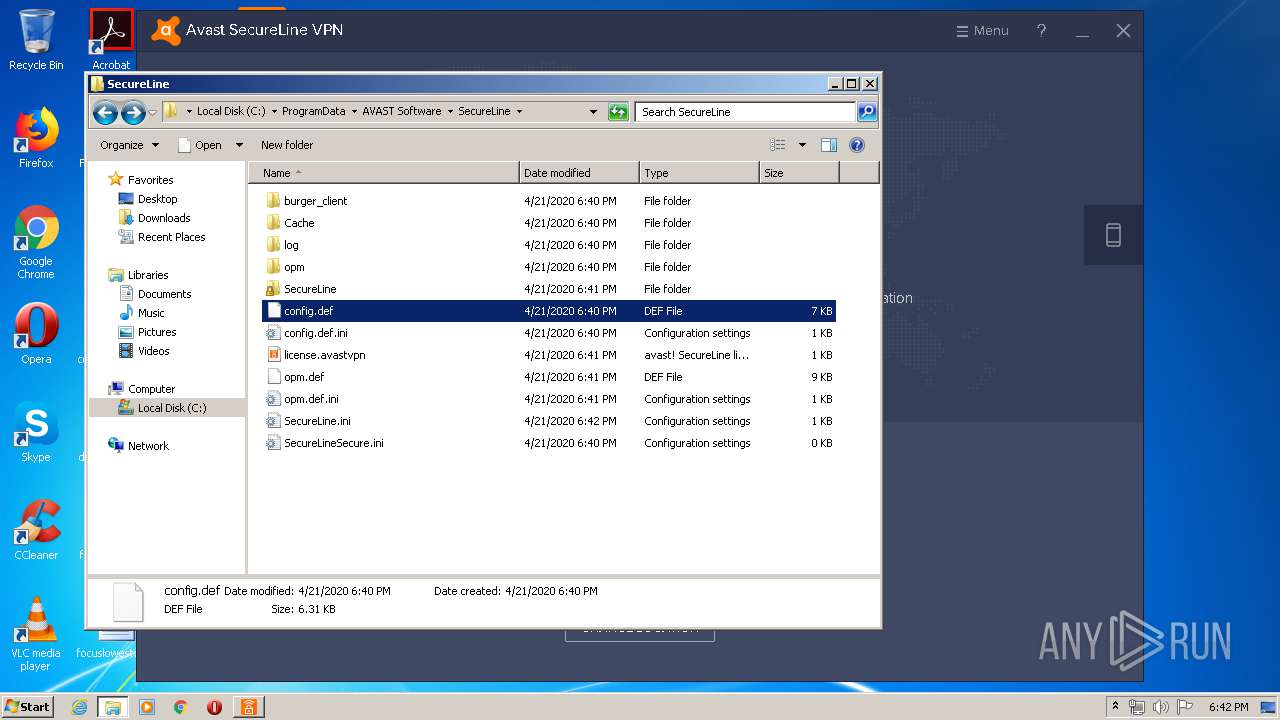The width and height of the screenshot is (1280, 720).
Task: Click Avast SecureLine orange taskbar icon
Action: 247,707
